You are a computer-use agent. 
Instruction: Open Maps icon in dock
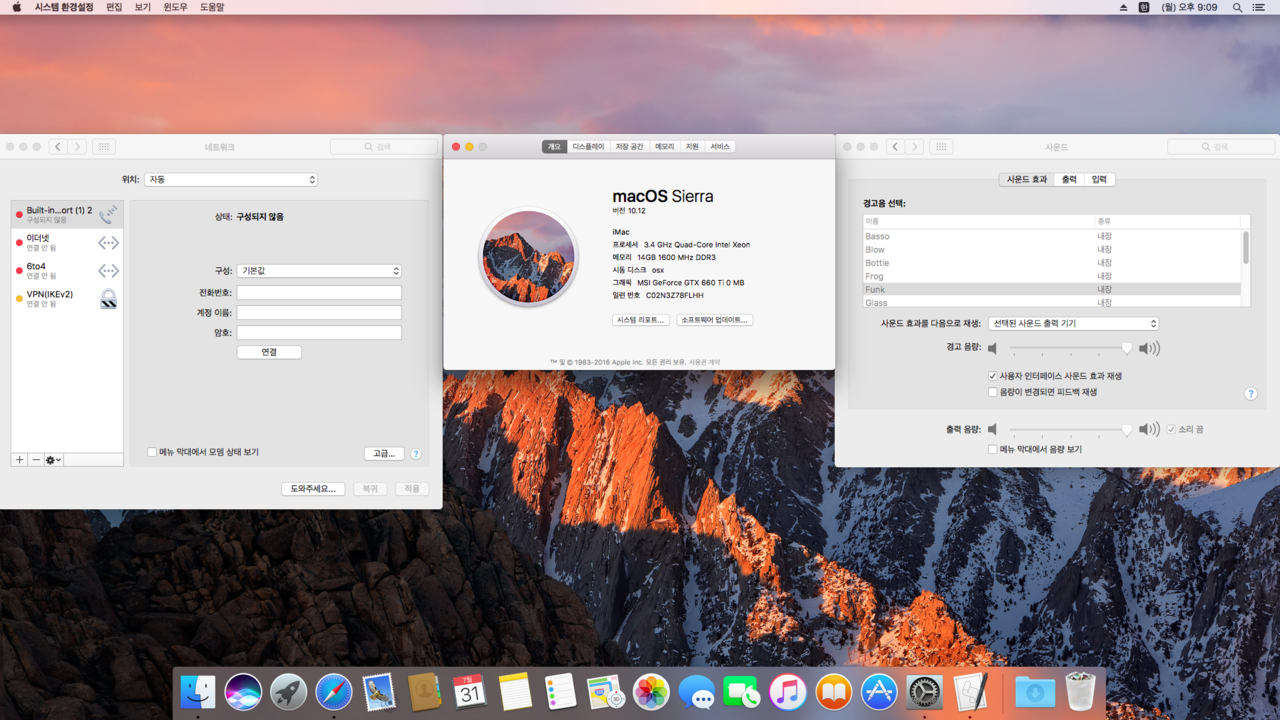(x=606, y=692)
